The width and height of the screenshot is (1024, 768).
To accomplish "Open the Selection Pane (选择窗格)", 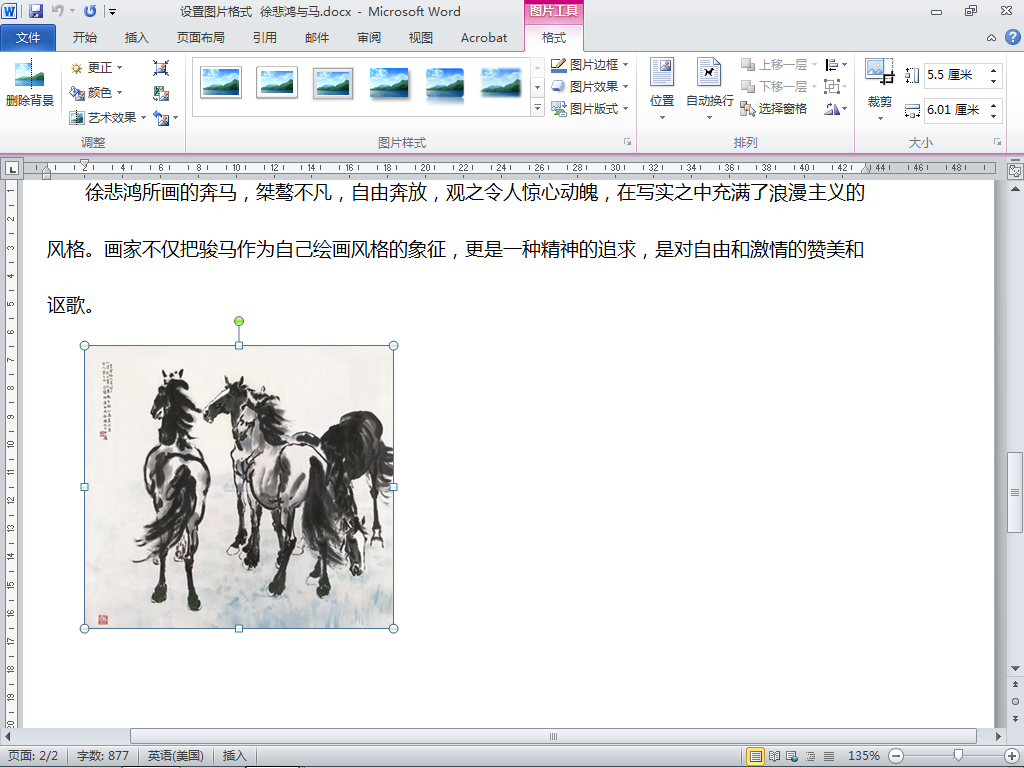I will click(774, 108).
